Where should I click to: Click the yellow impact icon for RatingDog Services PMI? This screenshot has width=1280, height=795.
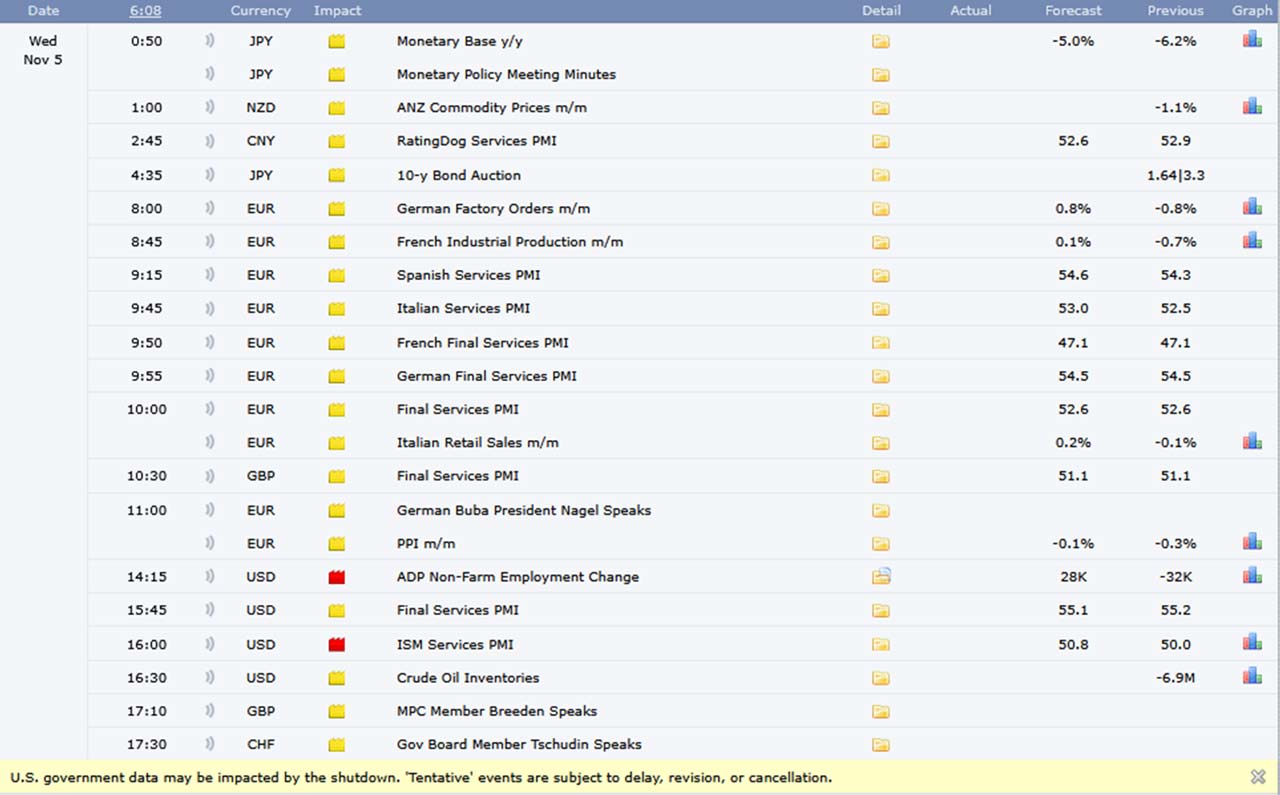point(336,141)
